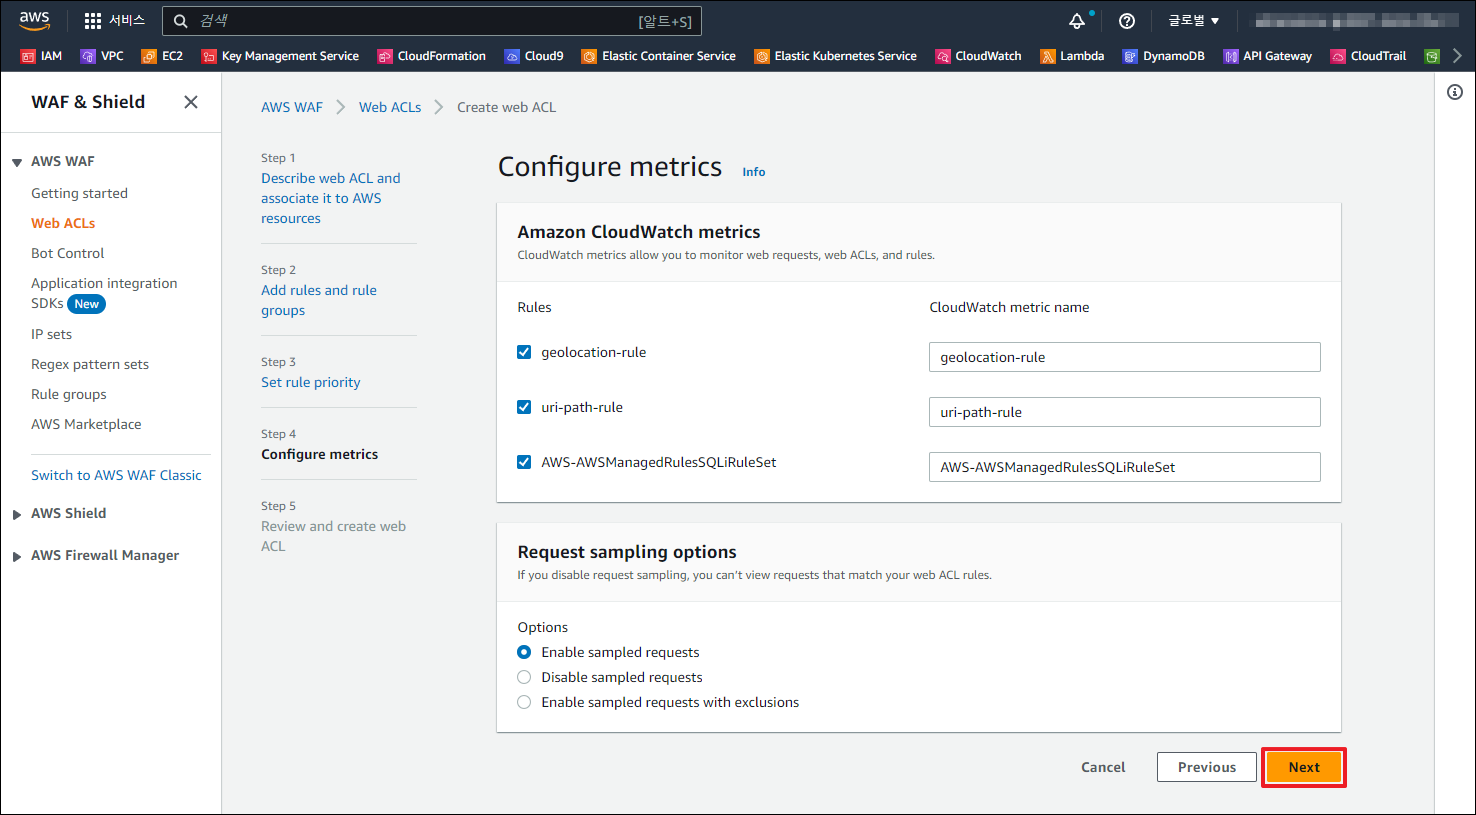Open Elastic Kubernetes Service shortcut icon

click(762, 56)
